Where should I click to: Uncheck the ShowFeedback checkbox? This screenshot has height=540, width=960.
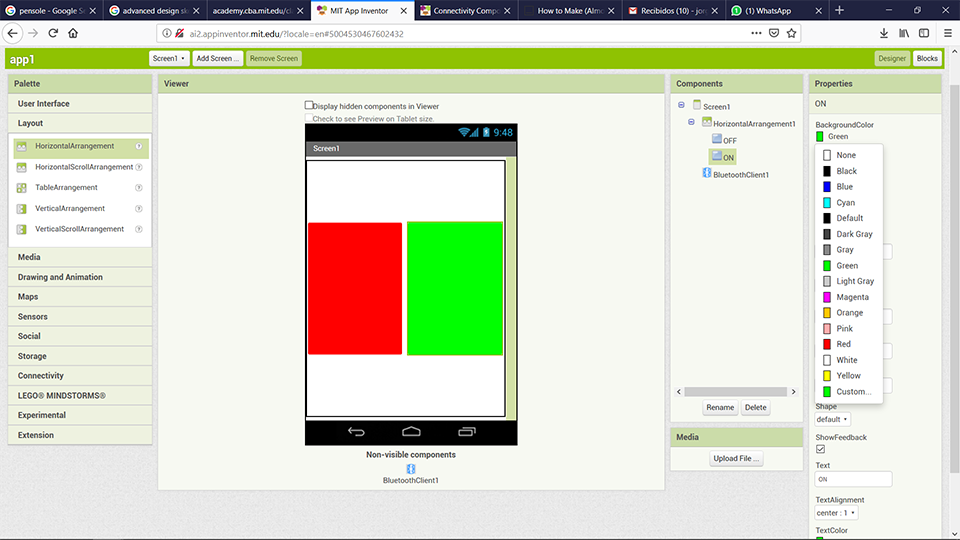(x=820, y=449)
